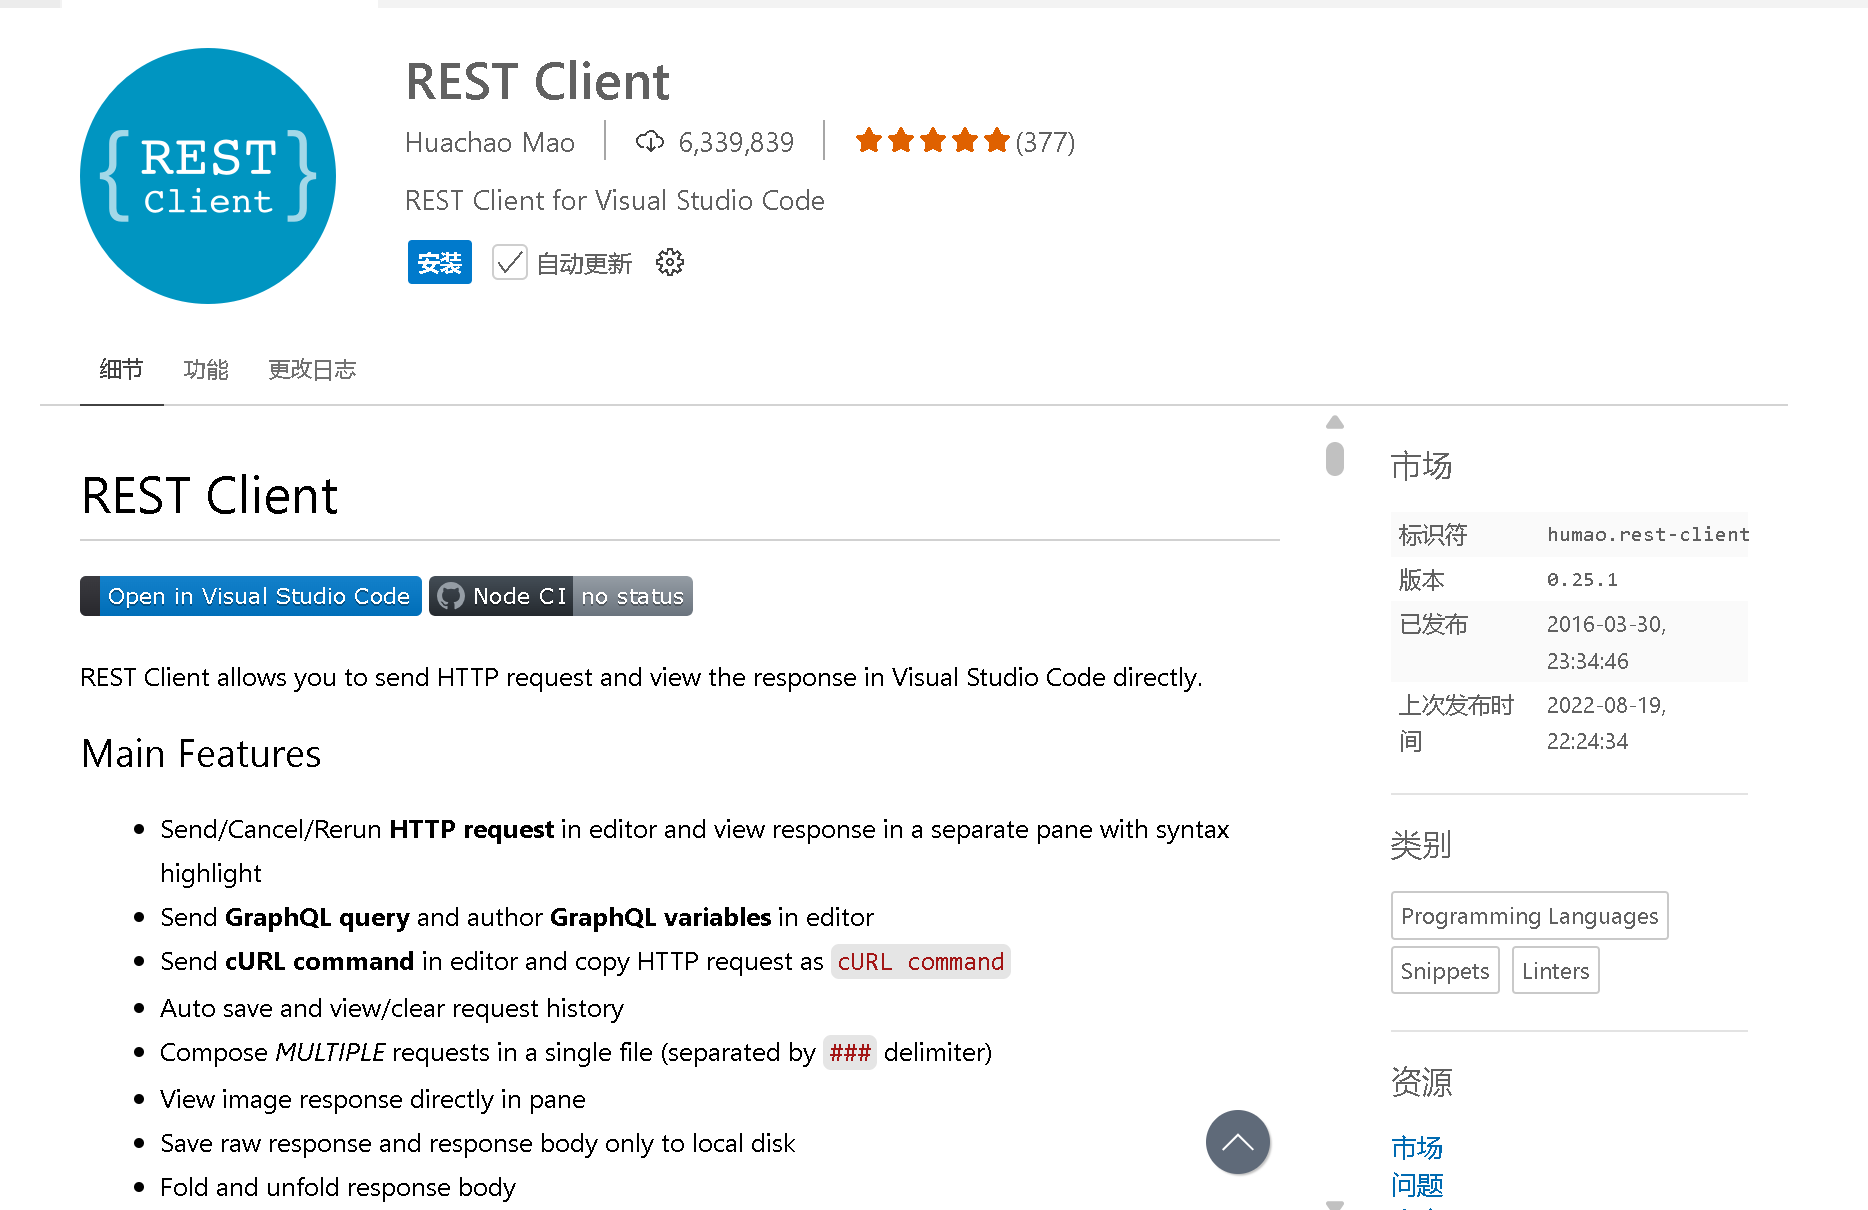Viewport: 1868px width, 1210px height.
Task: Open the 市场 marketplace resource link
Action: click(x=1416, y=1147)
